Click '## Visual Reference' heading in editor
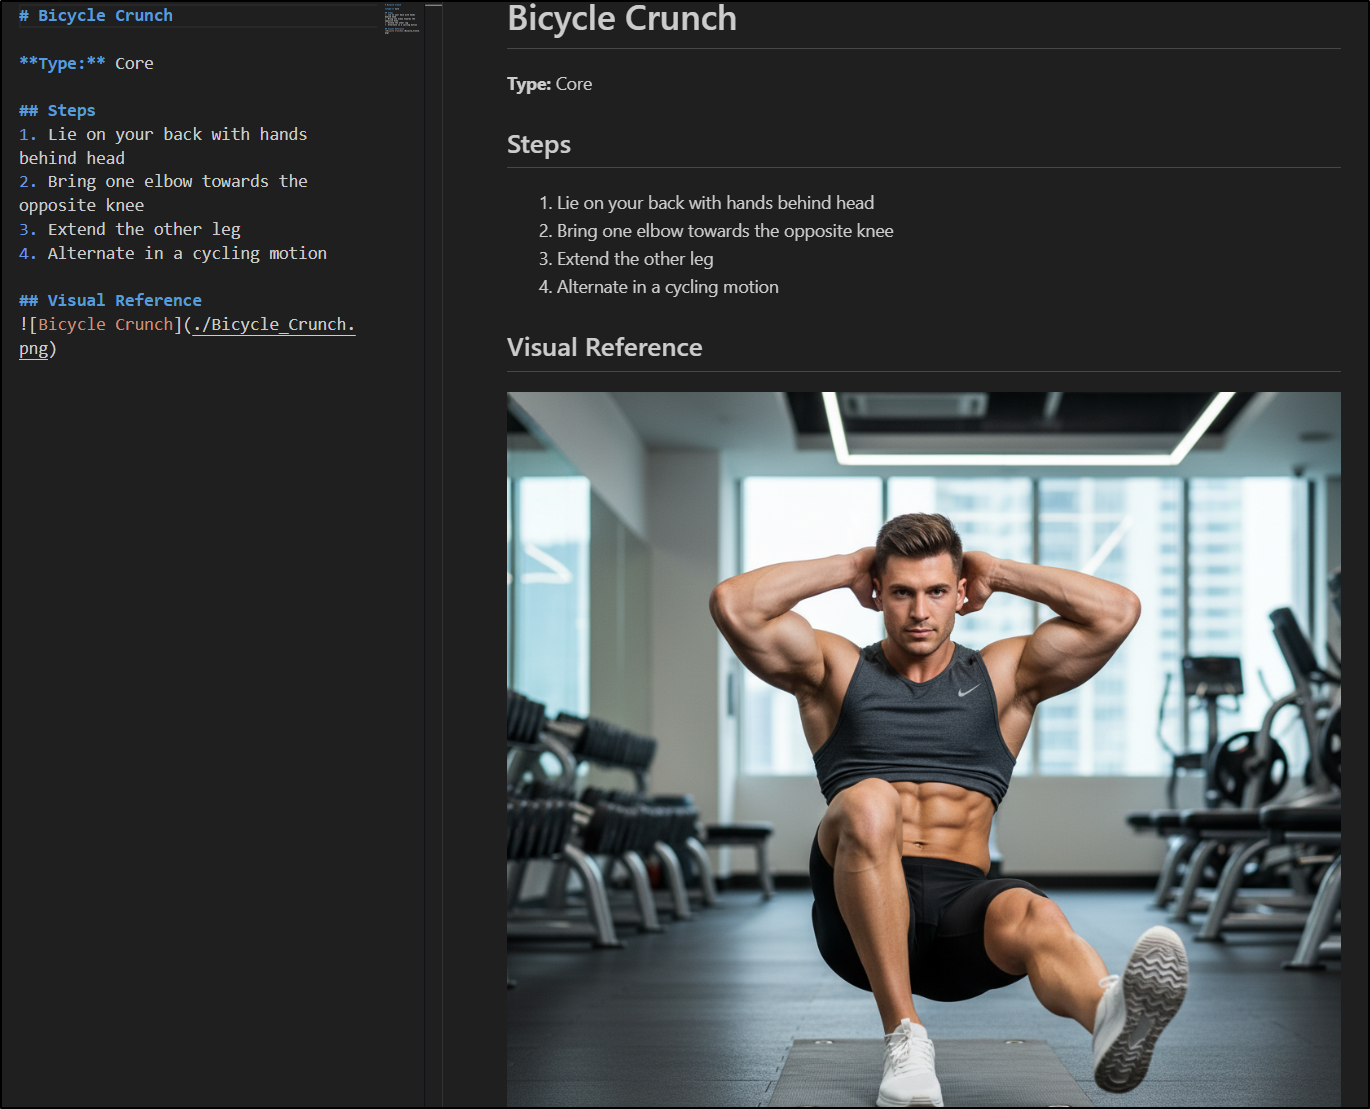Viewport: 1370px width, 1109px height. pos(111,301)
